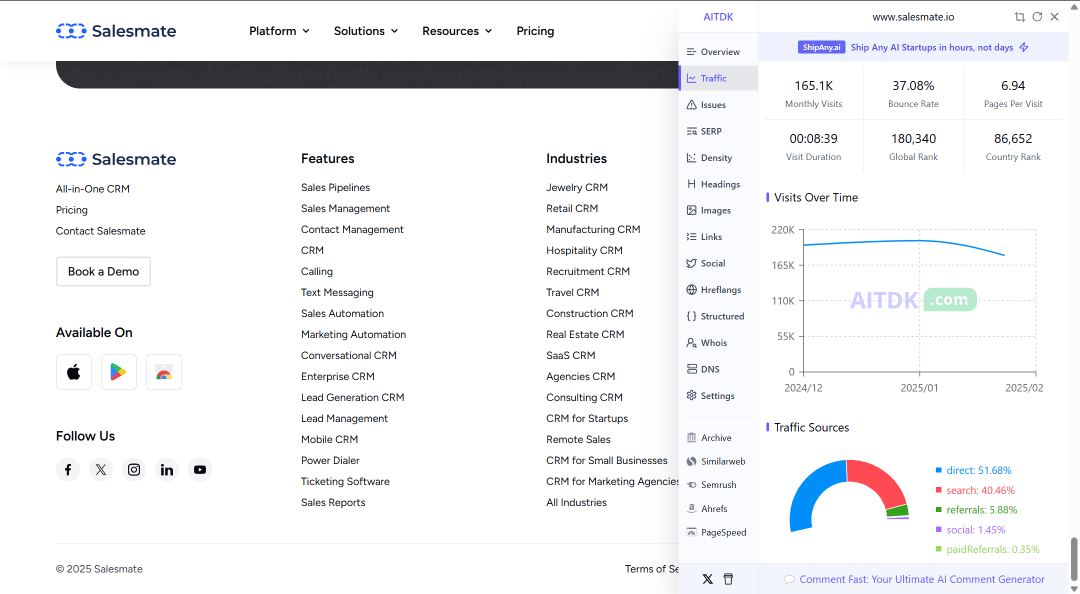Open the Marketing Automation link

point(353,334)
